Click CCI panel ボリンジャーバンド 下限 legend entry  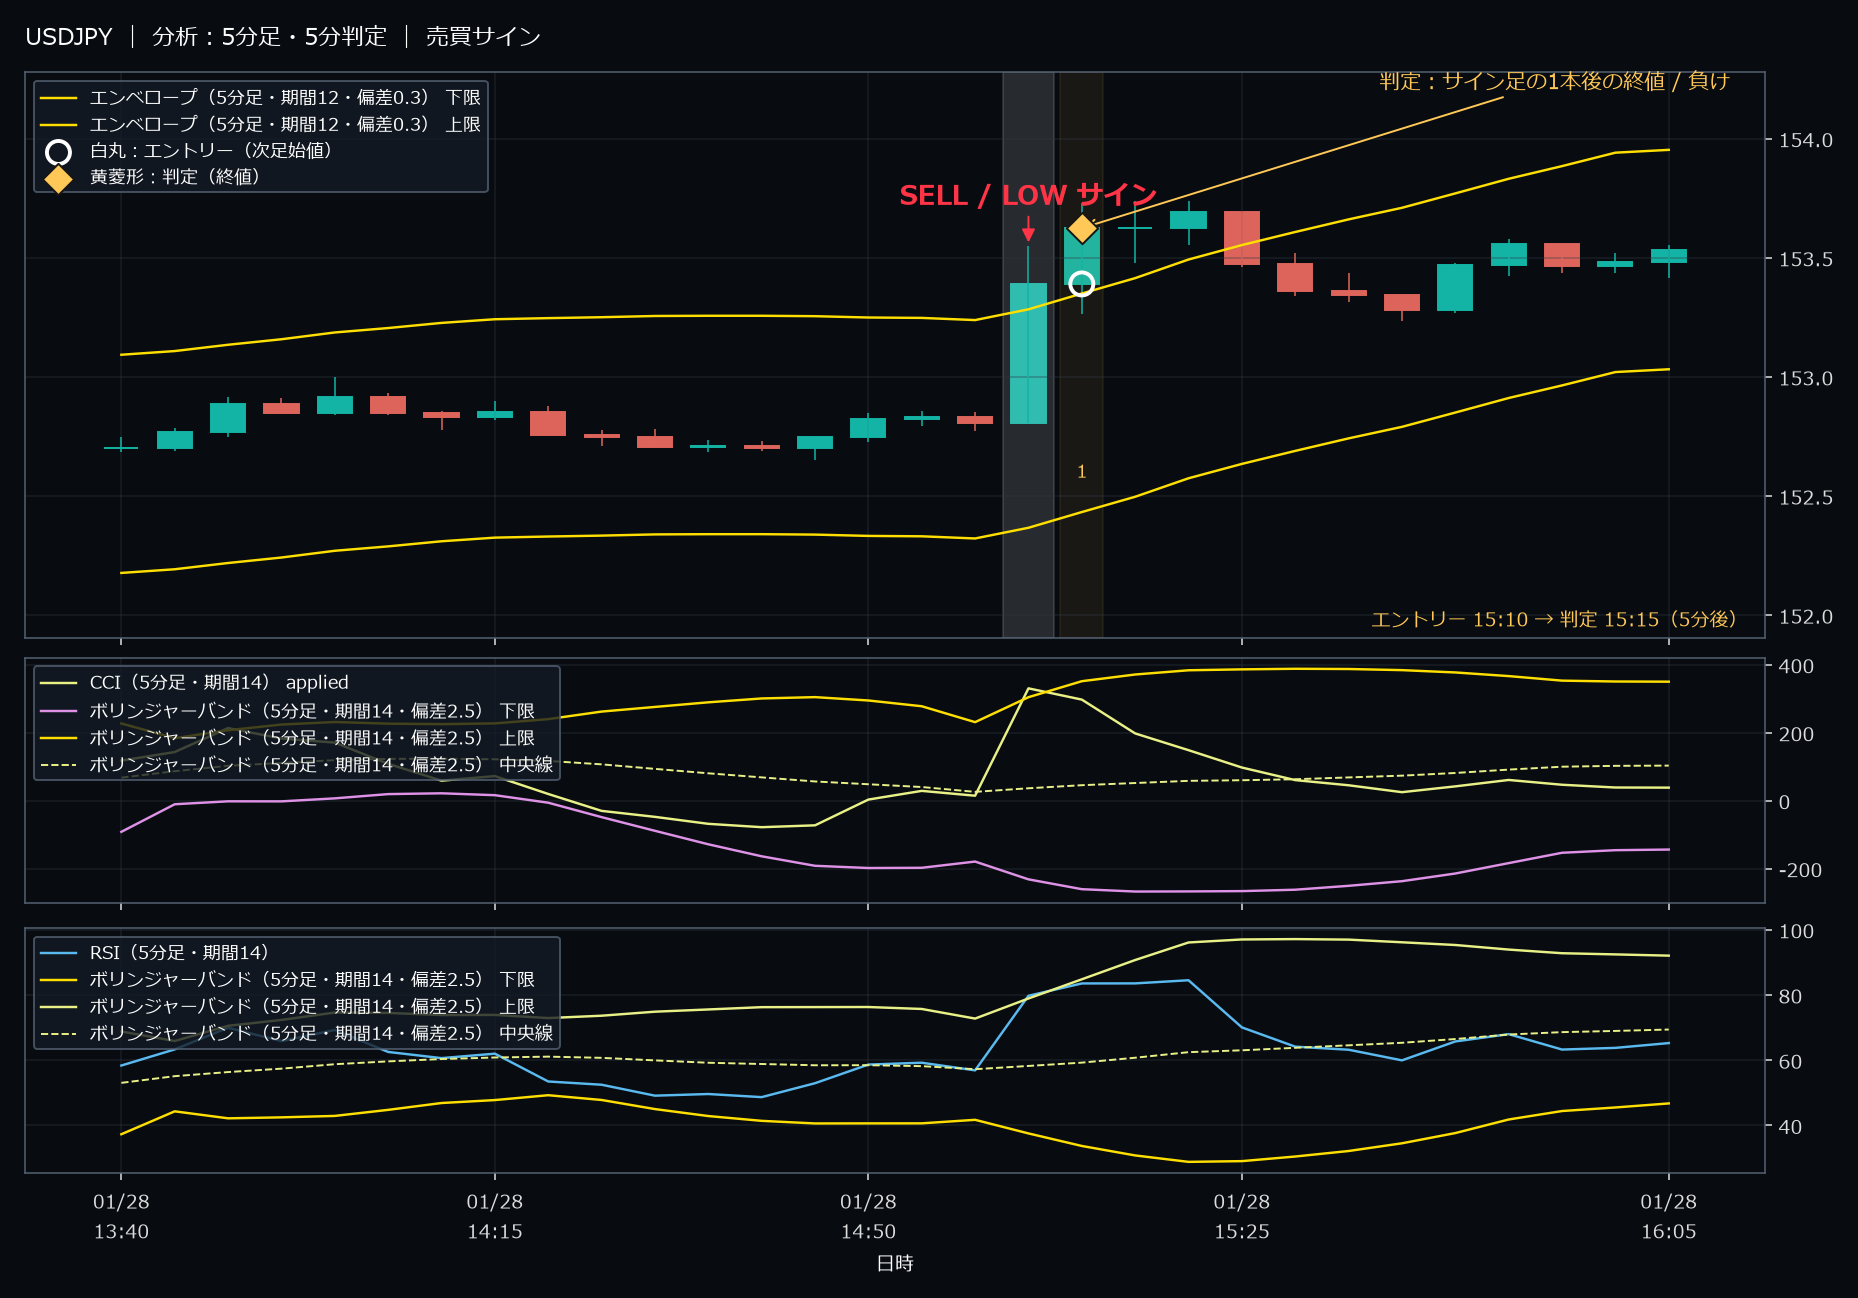coord(287,711)
